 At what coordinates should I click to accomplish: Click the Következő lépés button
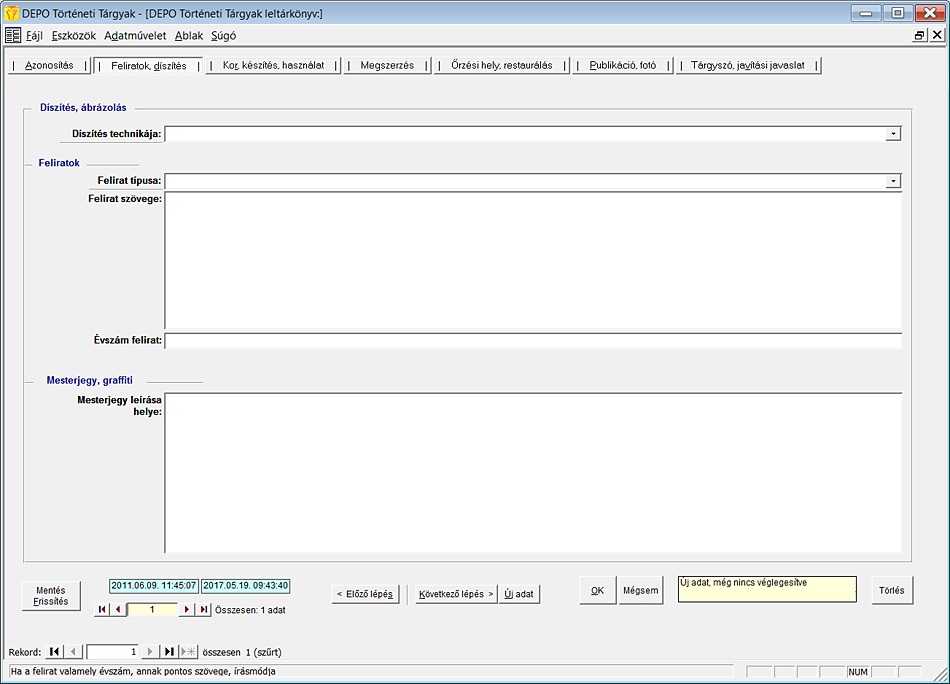coord(456,593)
